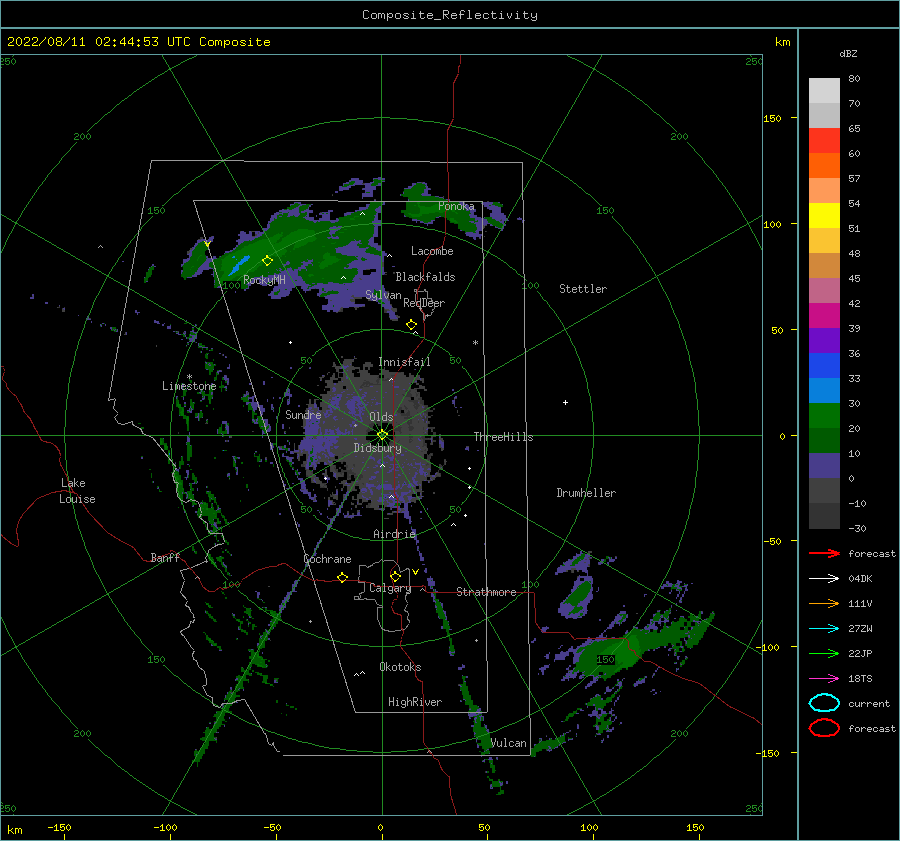Click the magenta 18TS arrow icon

coord(824,679)
